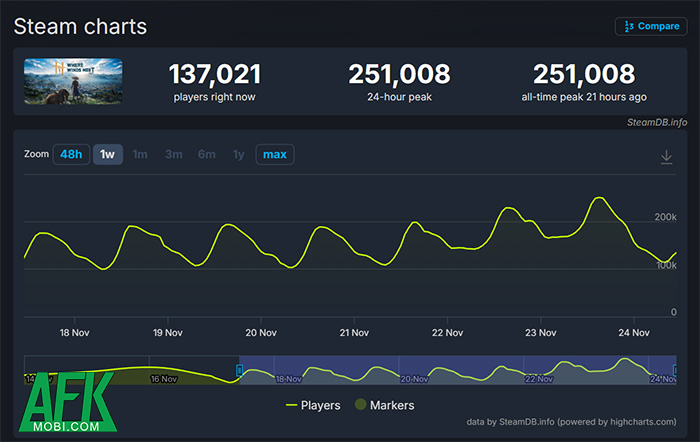Click the right navigator range handle

(675, 370)
